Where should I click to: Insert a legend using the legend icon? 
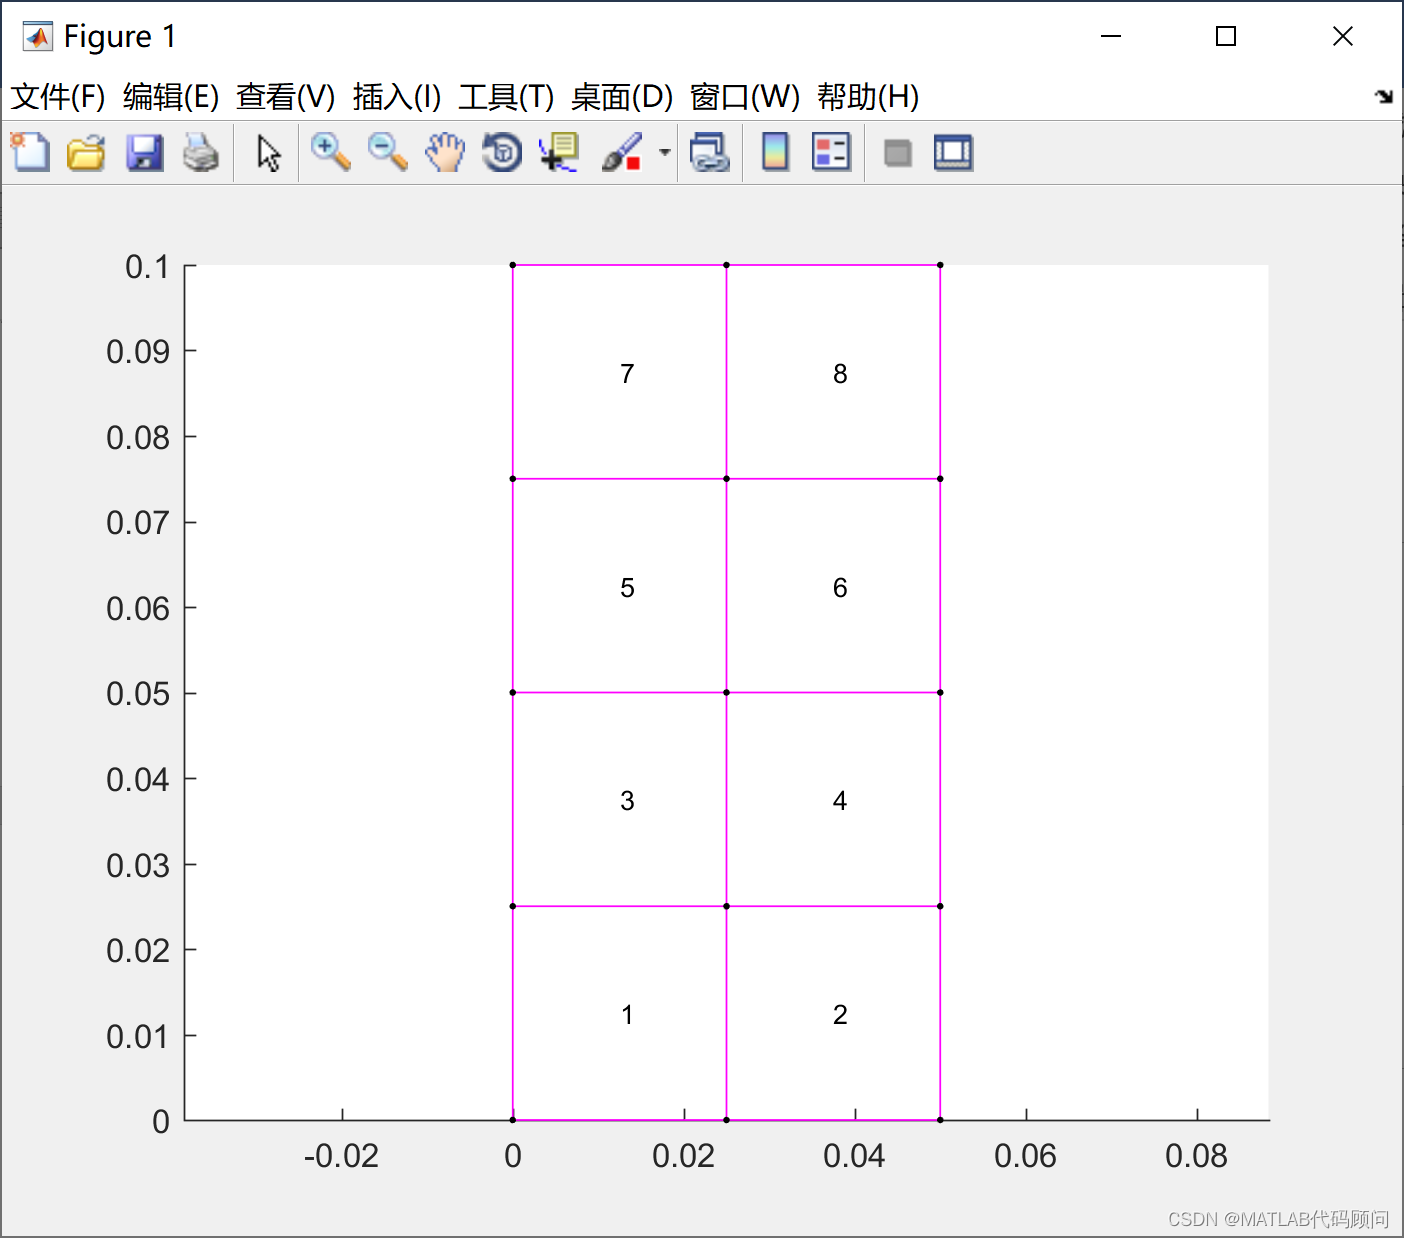coord(831,152)
